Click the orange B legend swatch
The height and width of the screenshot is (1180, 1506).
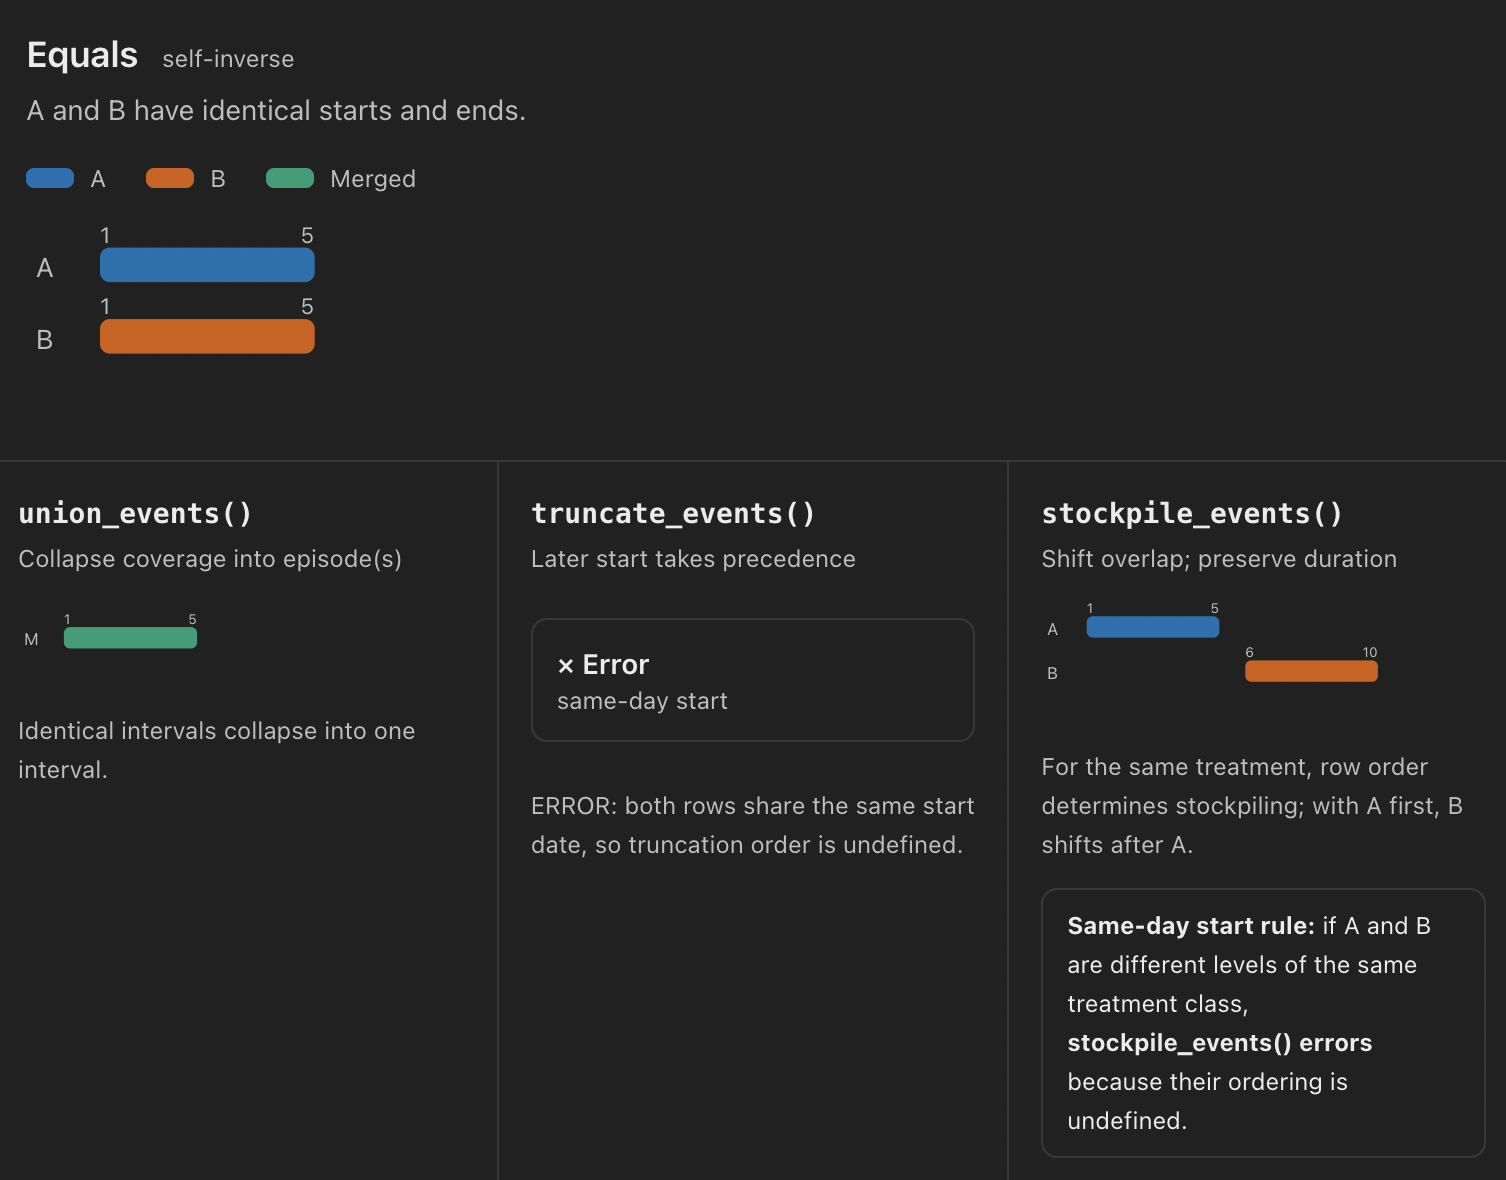170,178
